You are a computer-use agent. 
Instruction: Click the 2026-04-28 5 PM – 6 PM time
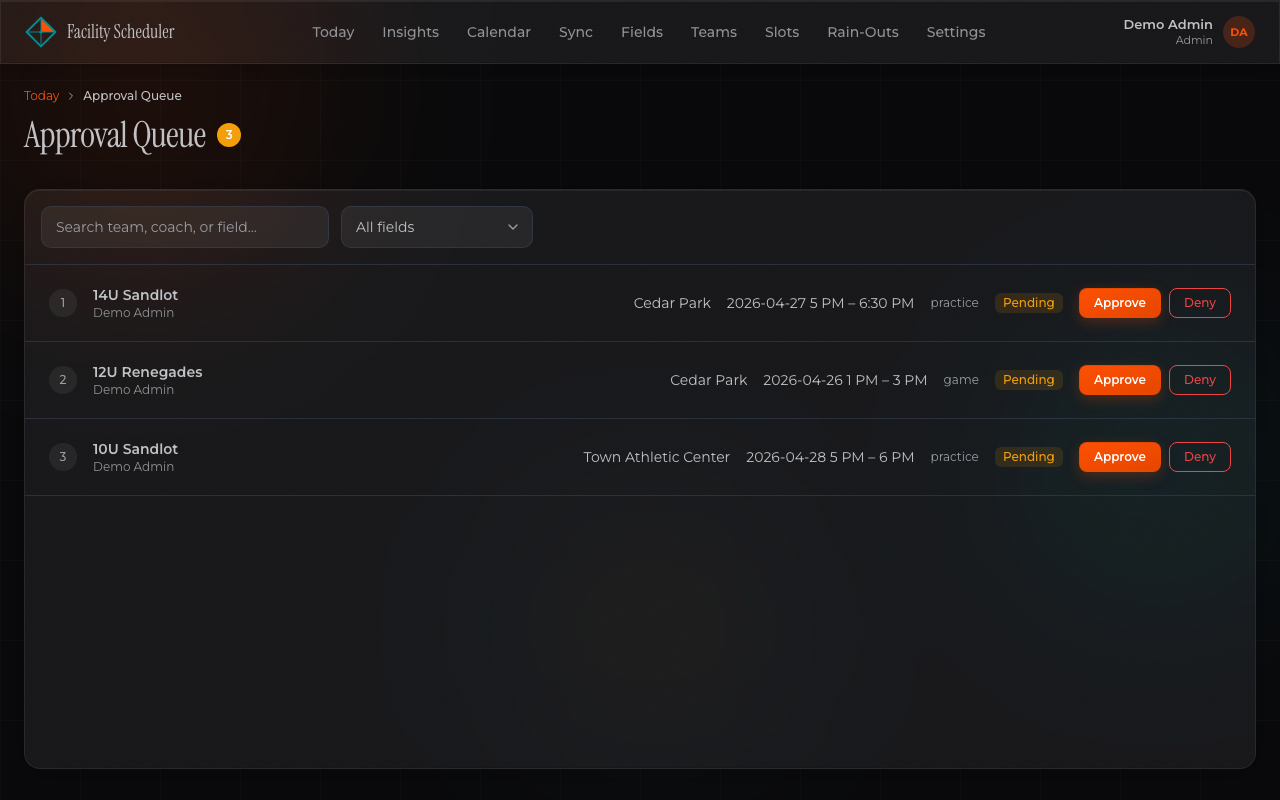tap(830, 457)
